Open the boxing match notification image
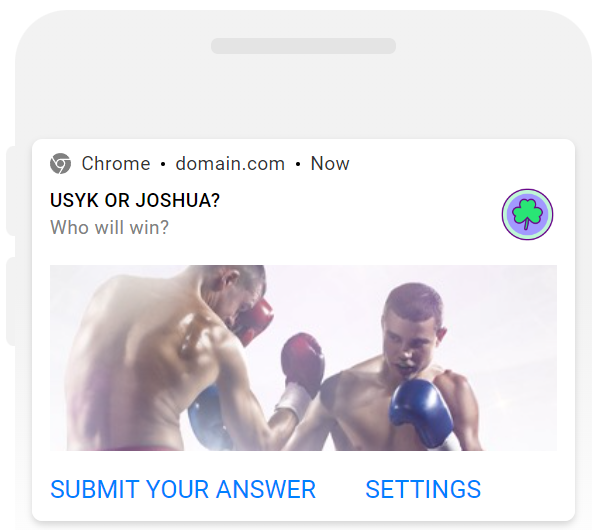 click(x=303, y=357)
